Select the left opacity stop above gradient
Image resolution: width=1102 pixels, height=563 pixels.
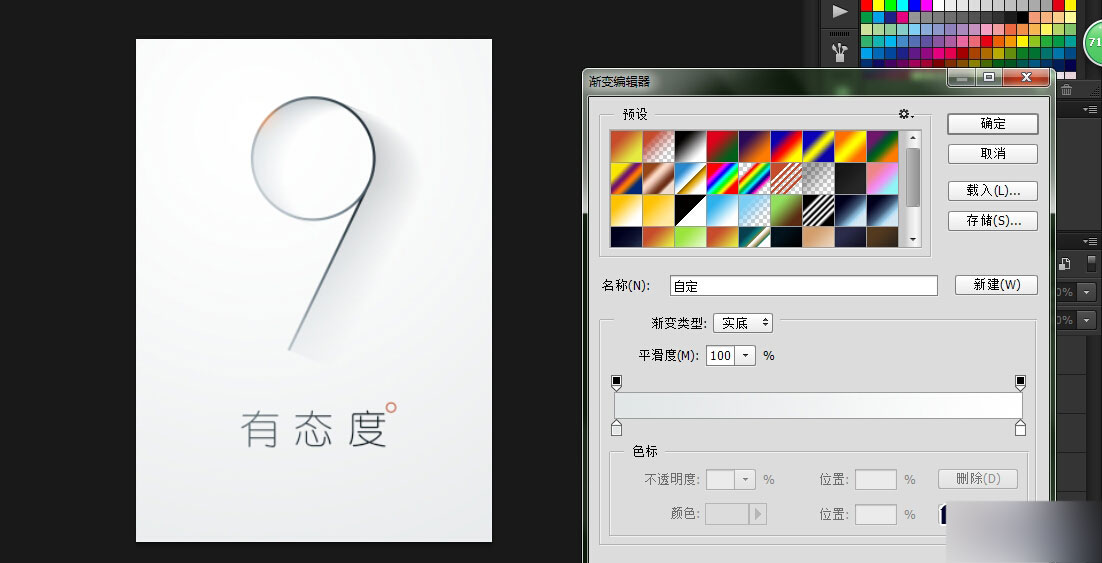616,382
